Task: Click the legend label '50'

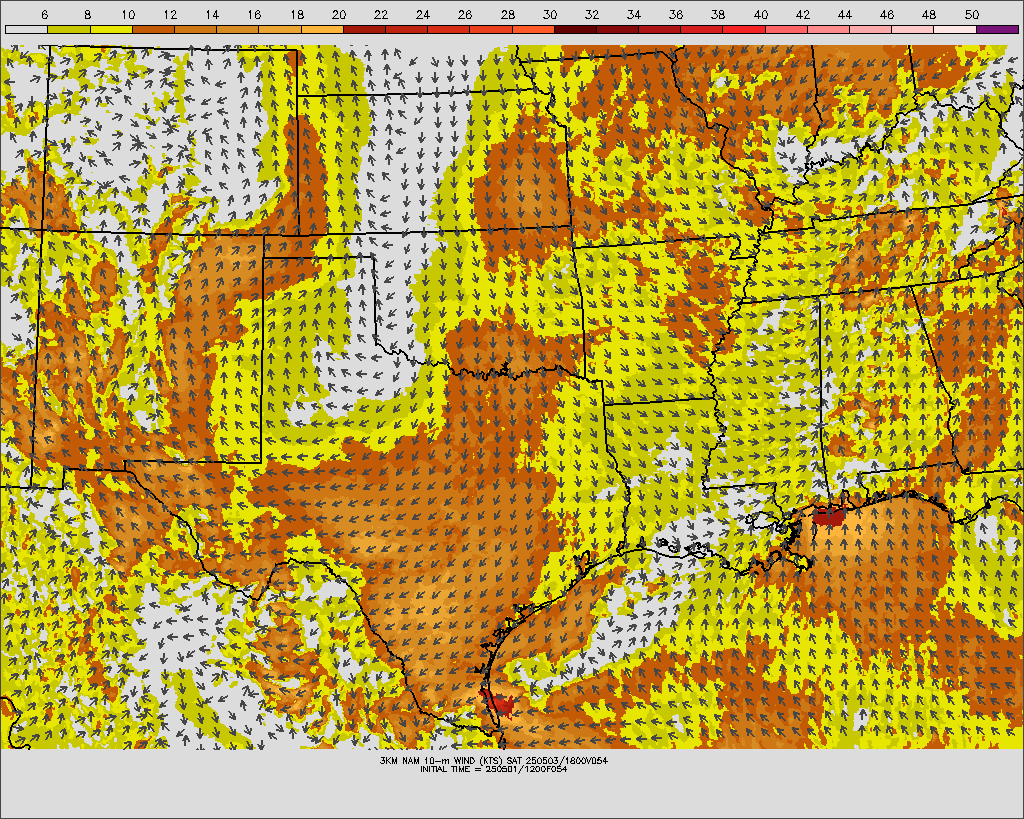Action: [972, 14]
